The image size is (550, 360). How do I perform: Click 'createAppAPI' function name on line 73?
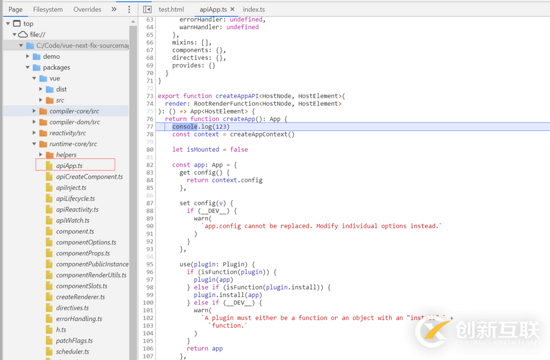coord(237,96)
